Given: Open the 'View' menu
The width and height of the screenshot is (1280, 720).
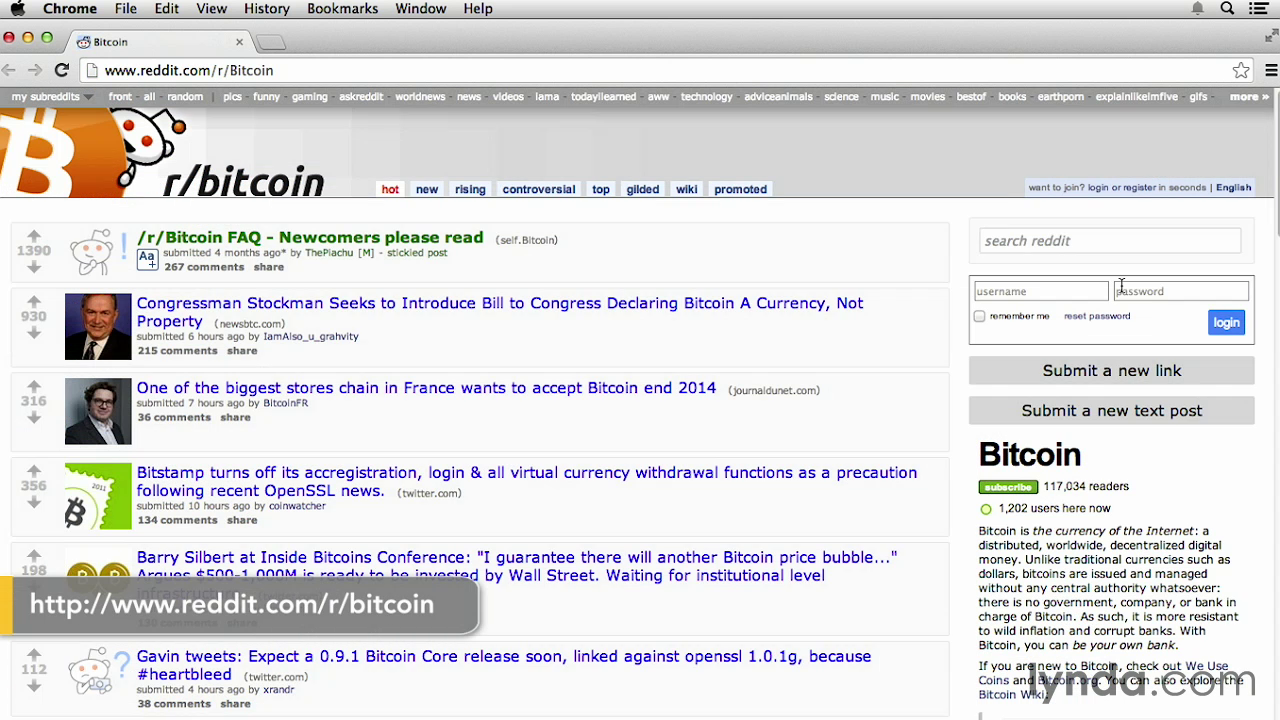Looking at the screenshot, I should [x=212, y=9].
